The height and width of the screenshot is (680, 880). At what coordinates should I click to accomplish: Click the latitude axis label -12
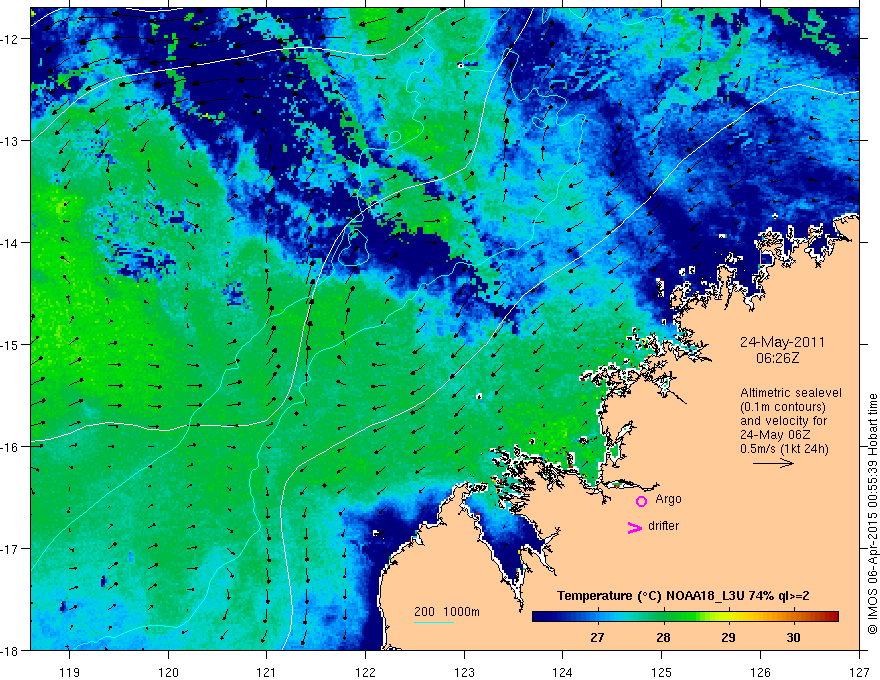click(10, 39)
